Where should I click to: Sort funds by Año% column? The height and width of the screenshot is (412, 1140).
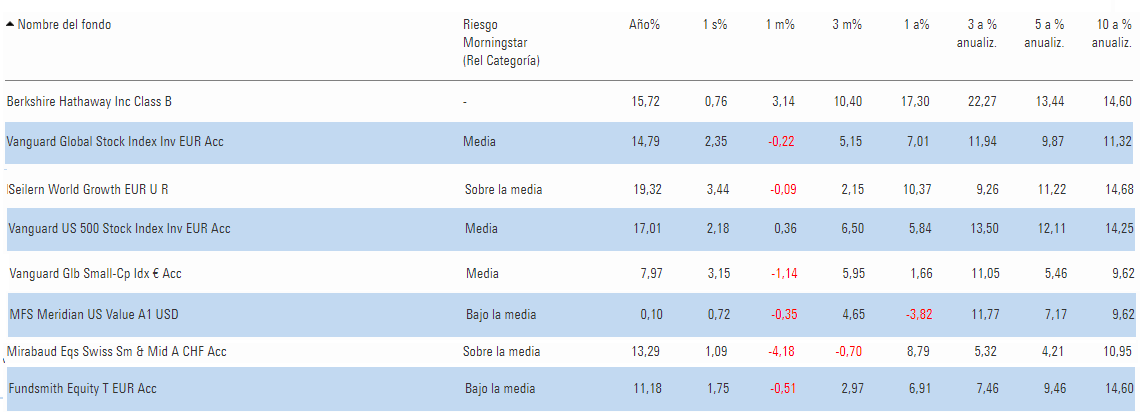(644, 24)
